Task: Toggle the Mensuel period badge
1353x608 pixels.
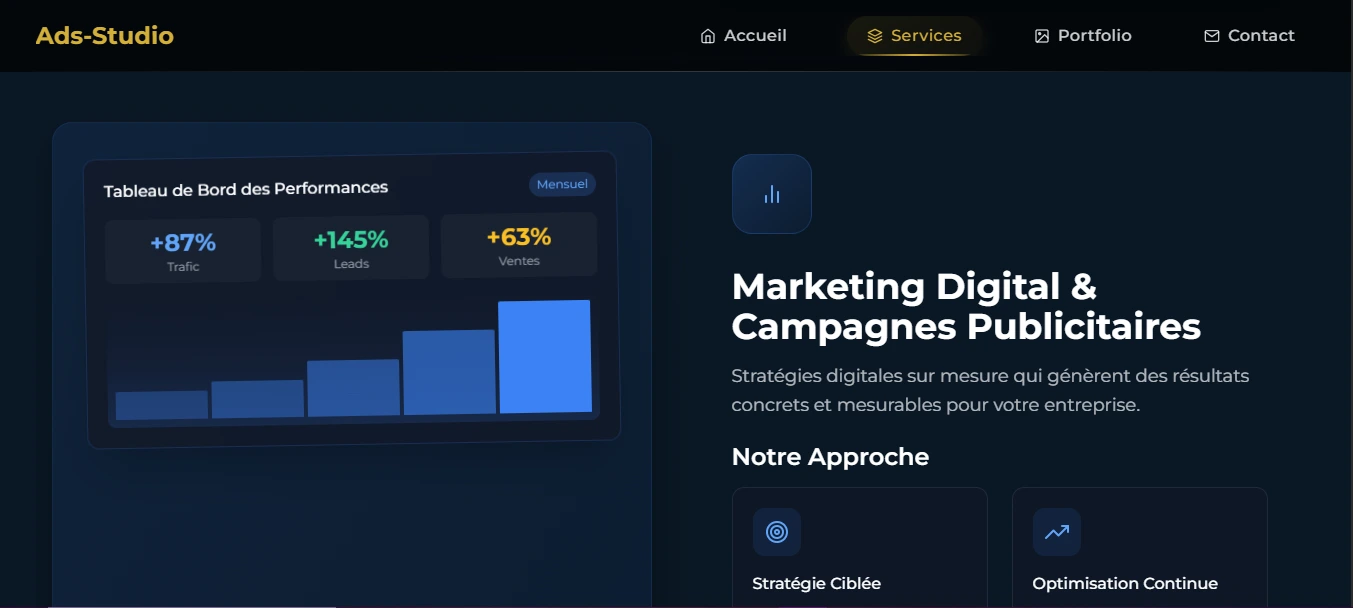Action: click(562, 184)
